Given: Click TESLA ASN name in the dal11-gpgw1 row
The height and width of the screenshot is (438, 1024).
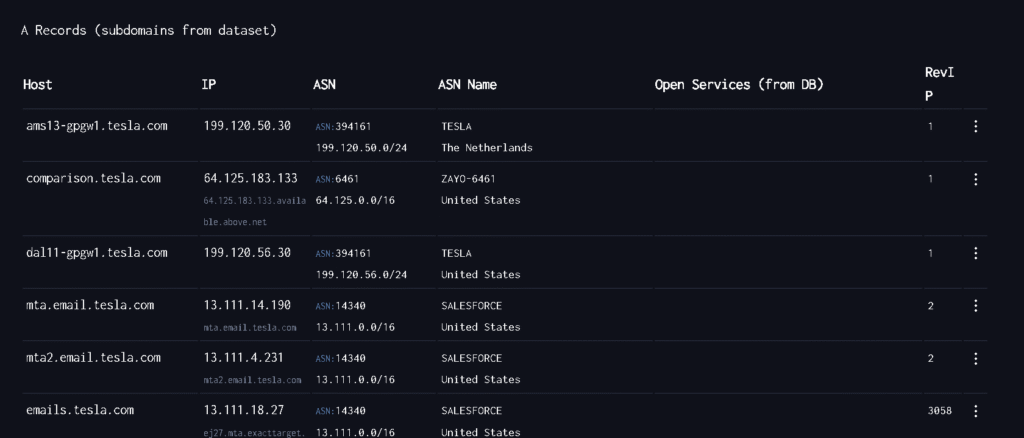Looking at the screenshot, I should (x=456, y=253).
